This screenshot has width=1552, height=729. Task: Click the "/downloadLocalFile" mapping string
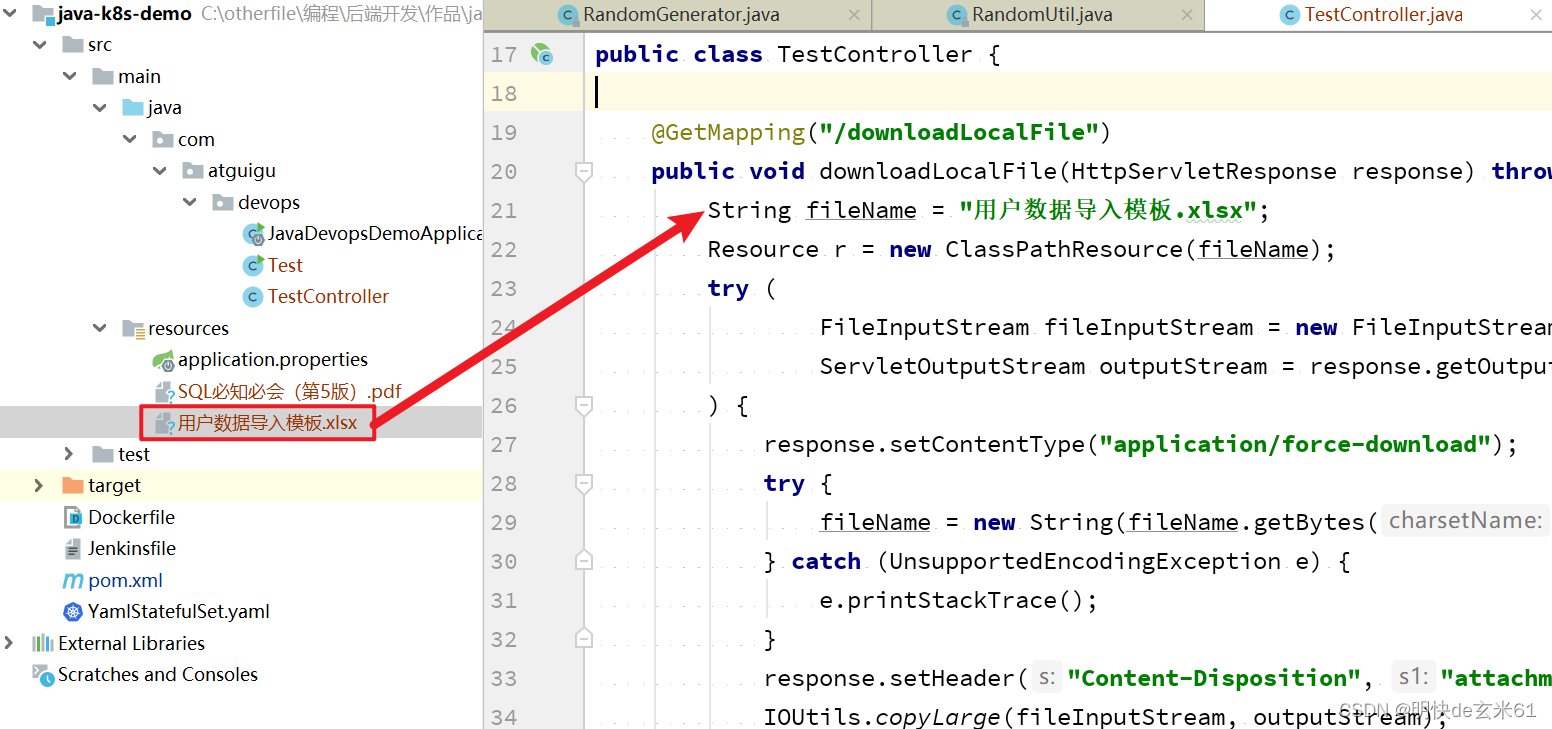click(958, 132)
